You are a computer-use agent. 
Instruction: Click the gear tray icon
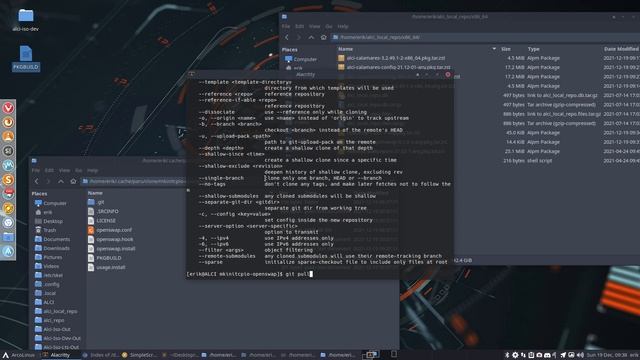tap(515, 355)
